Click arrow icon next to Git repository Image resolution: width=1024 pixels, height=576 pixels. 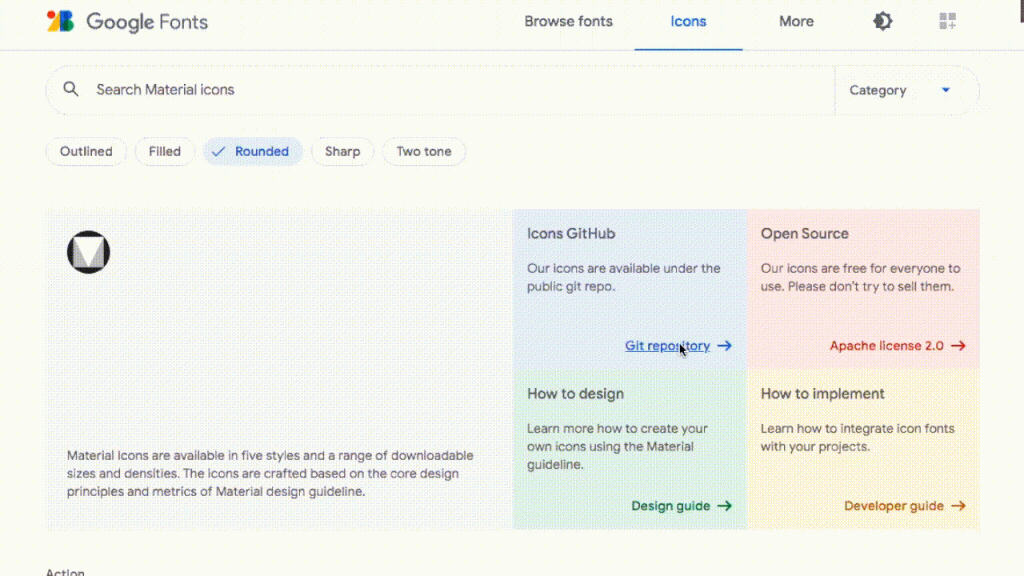pos(724,345)
